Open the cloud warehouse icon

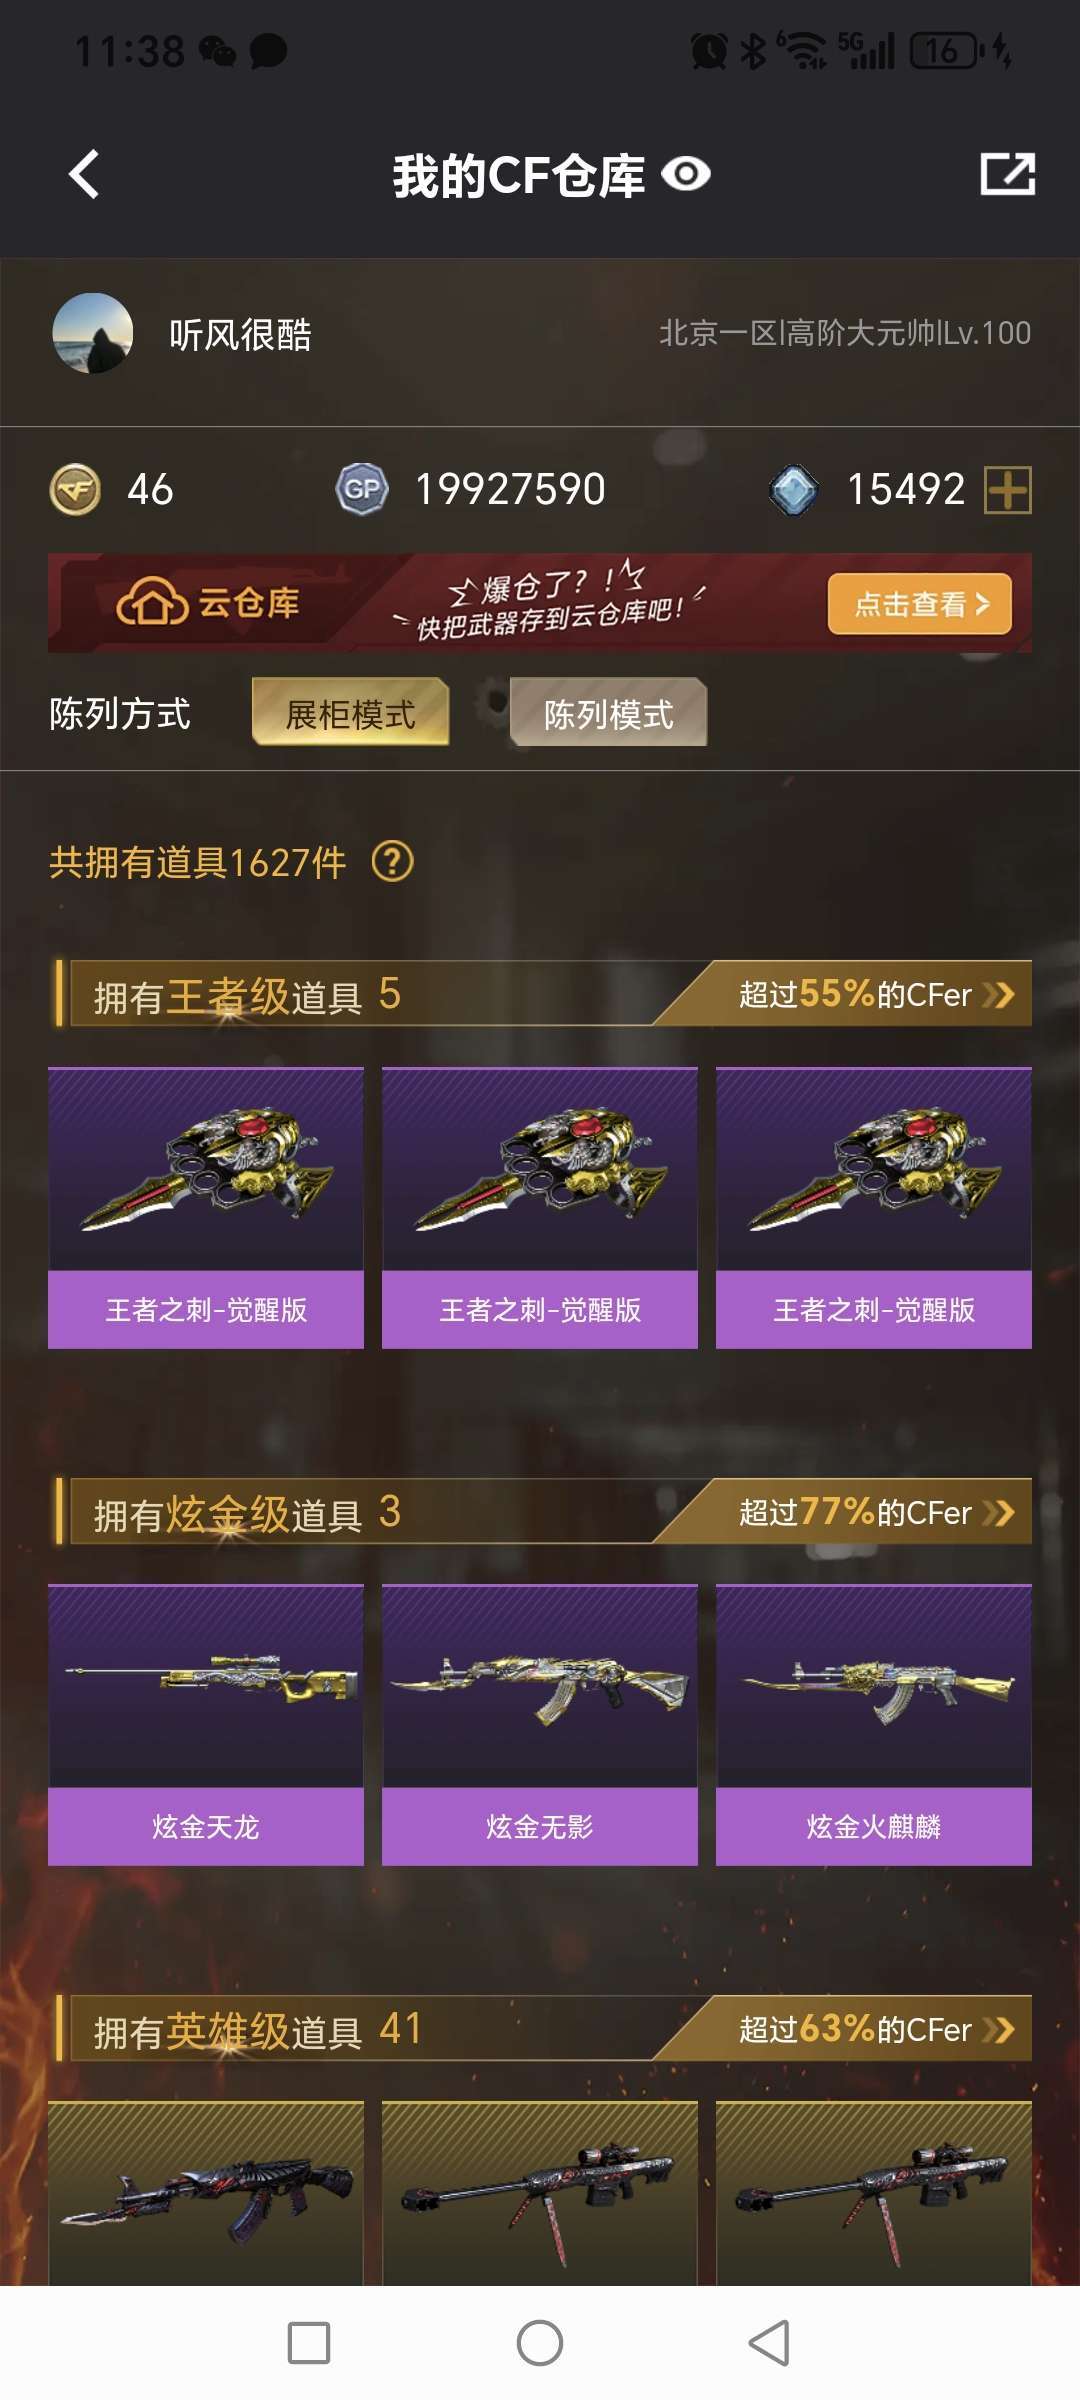tap(152, 602)
